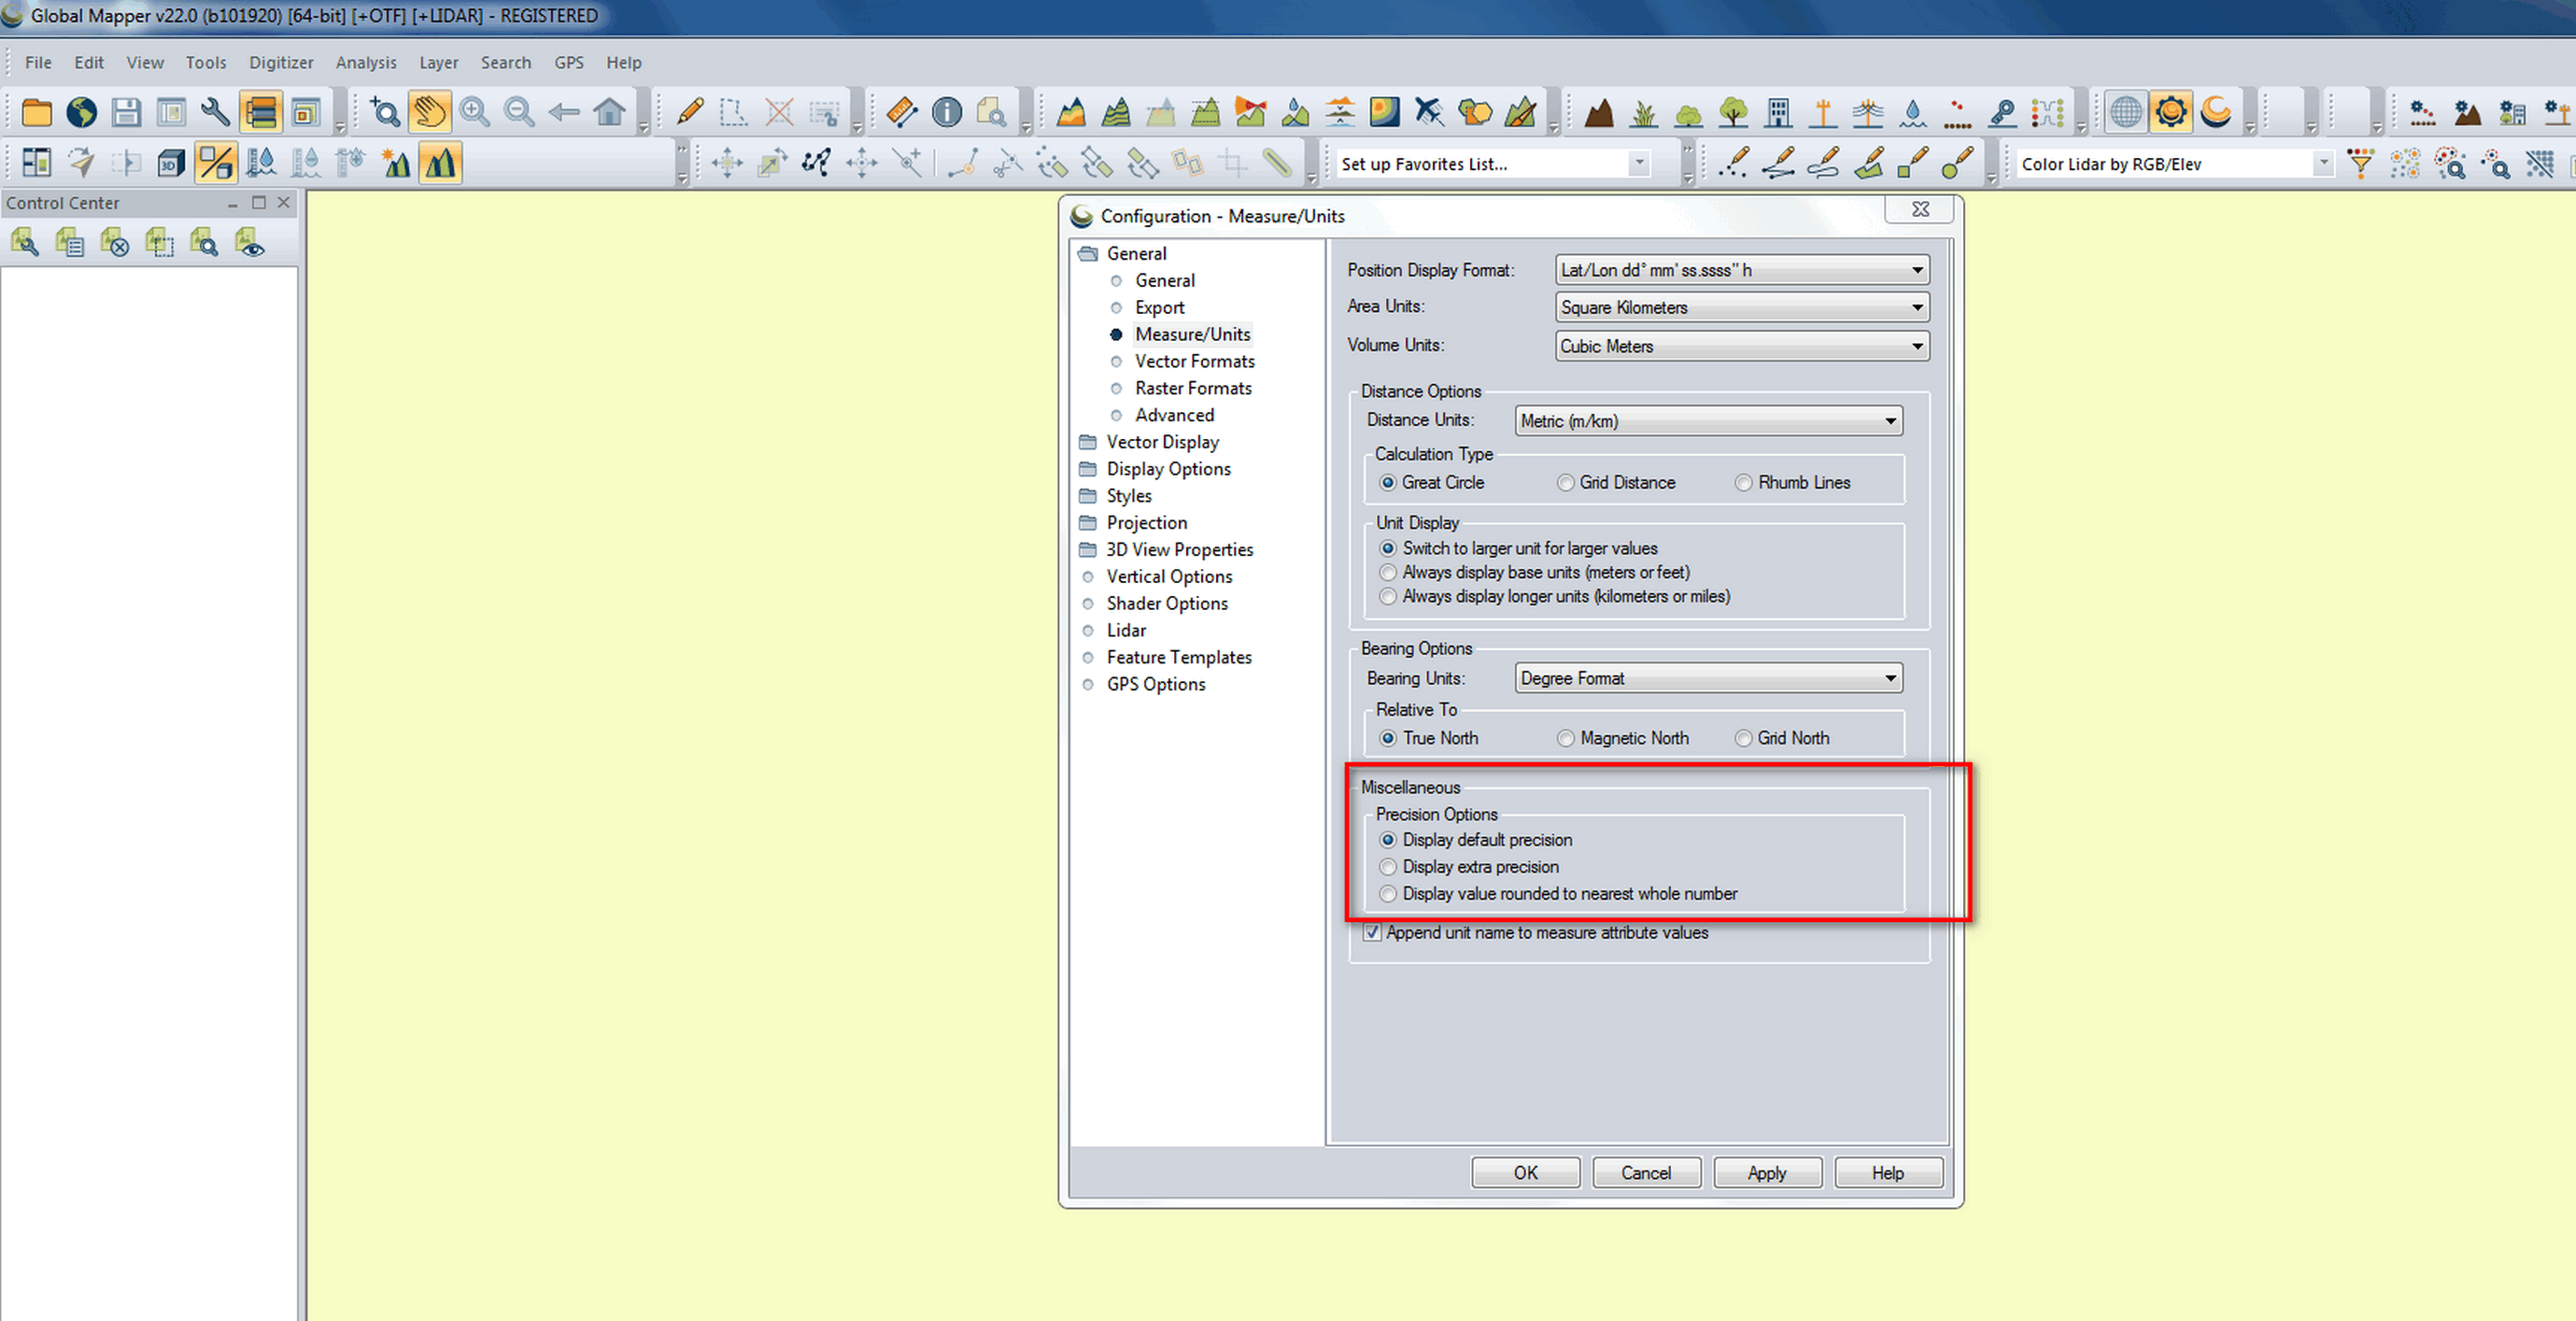Click the Digitizer menu item
The width and height of the screenshot is (2576, 1321).
[x=277, y=63]
